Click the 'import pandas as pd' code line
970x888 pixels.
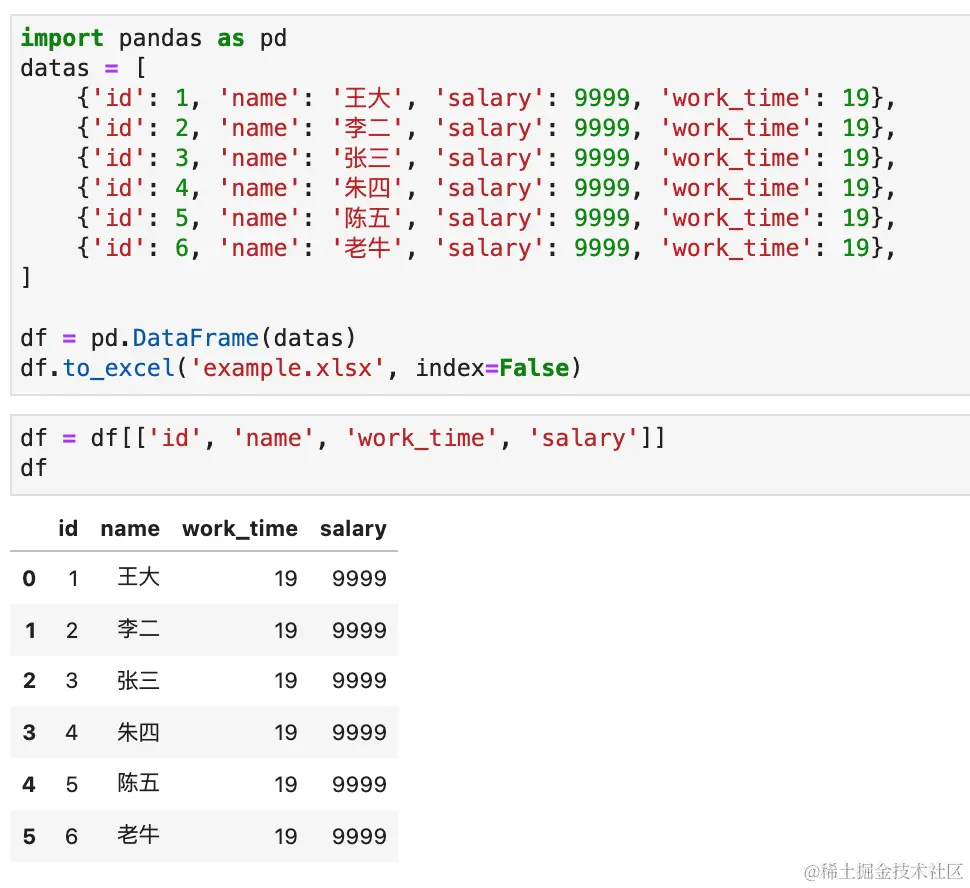(153, 38)
